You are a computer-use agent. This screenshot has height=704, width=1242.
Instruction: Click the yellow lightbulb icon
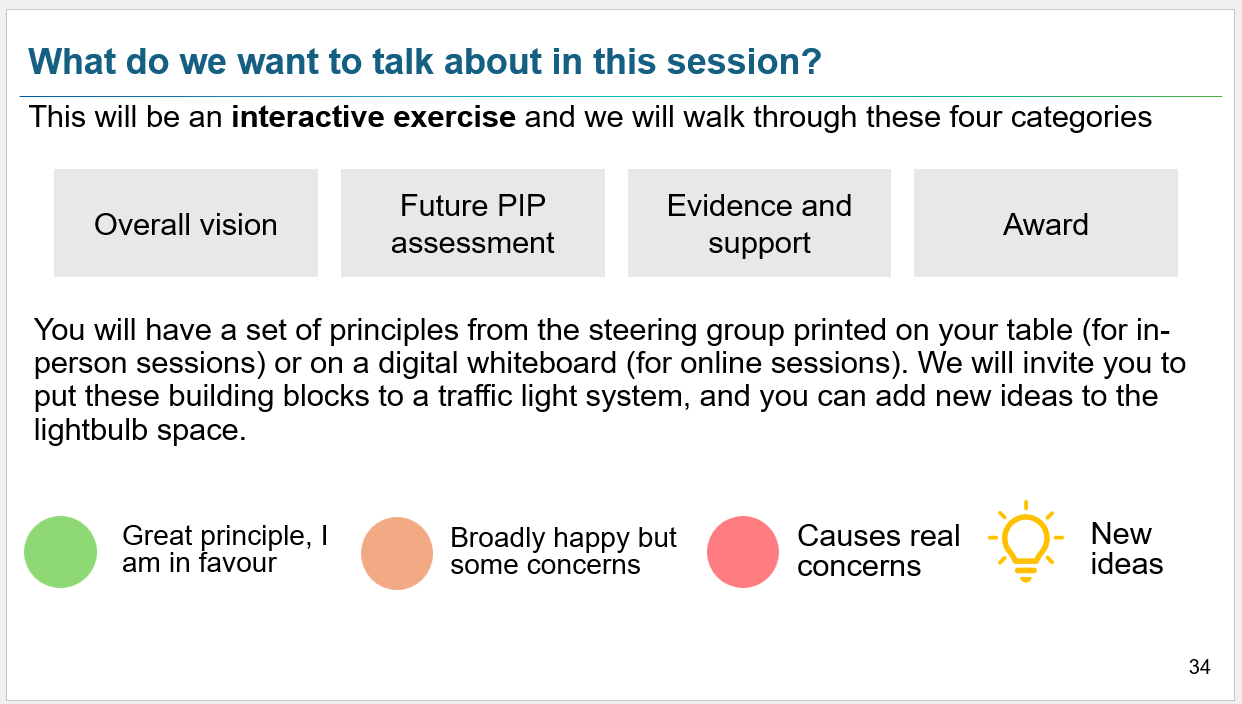[x=1025, y=541]
